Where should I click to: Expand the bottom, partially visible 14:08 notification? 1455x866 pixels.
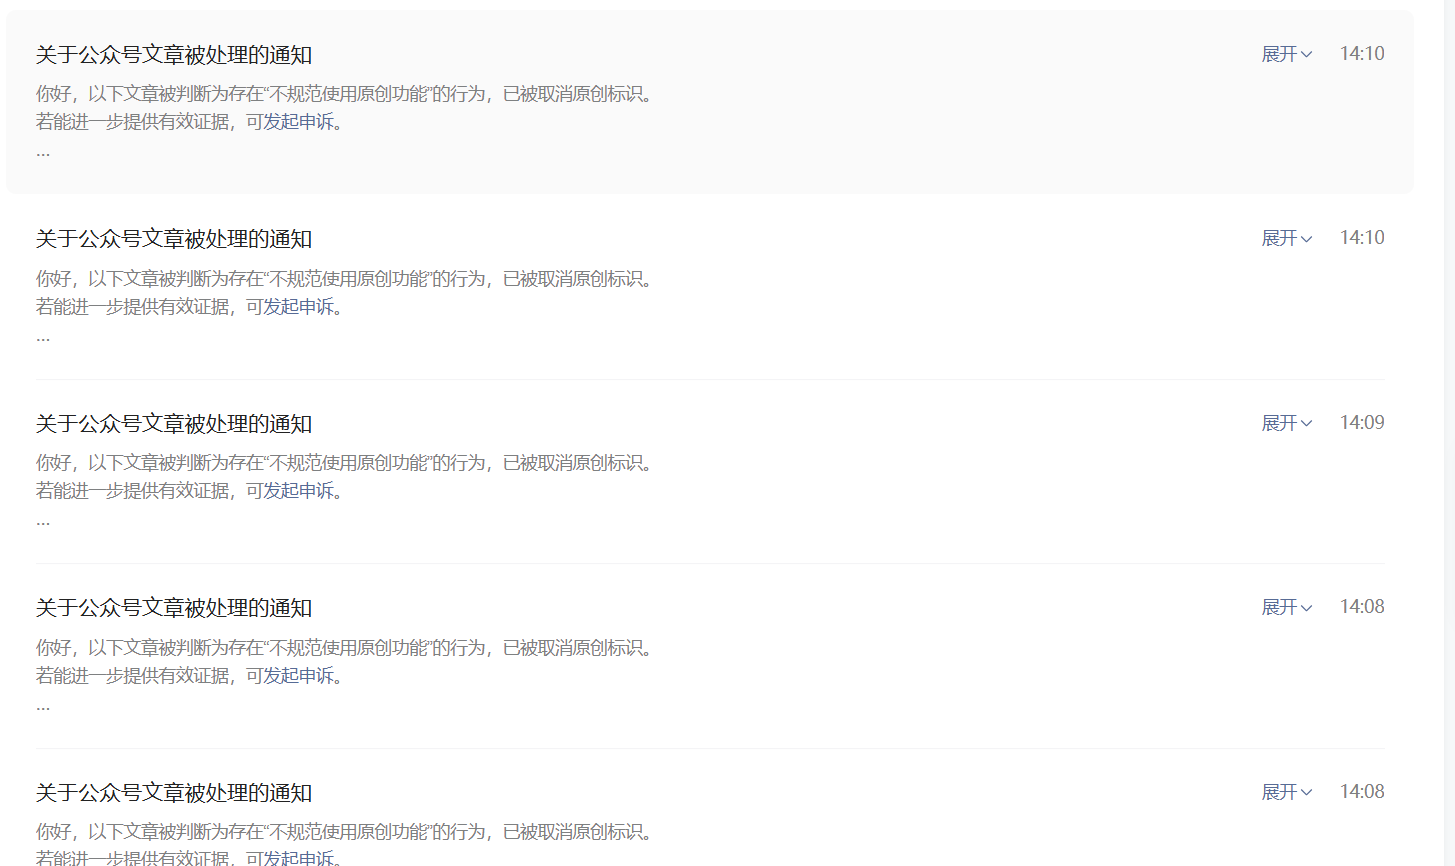tap(1286, 792)
